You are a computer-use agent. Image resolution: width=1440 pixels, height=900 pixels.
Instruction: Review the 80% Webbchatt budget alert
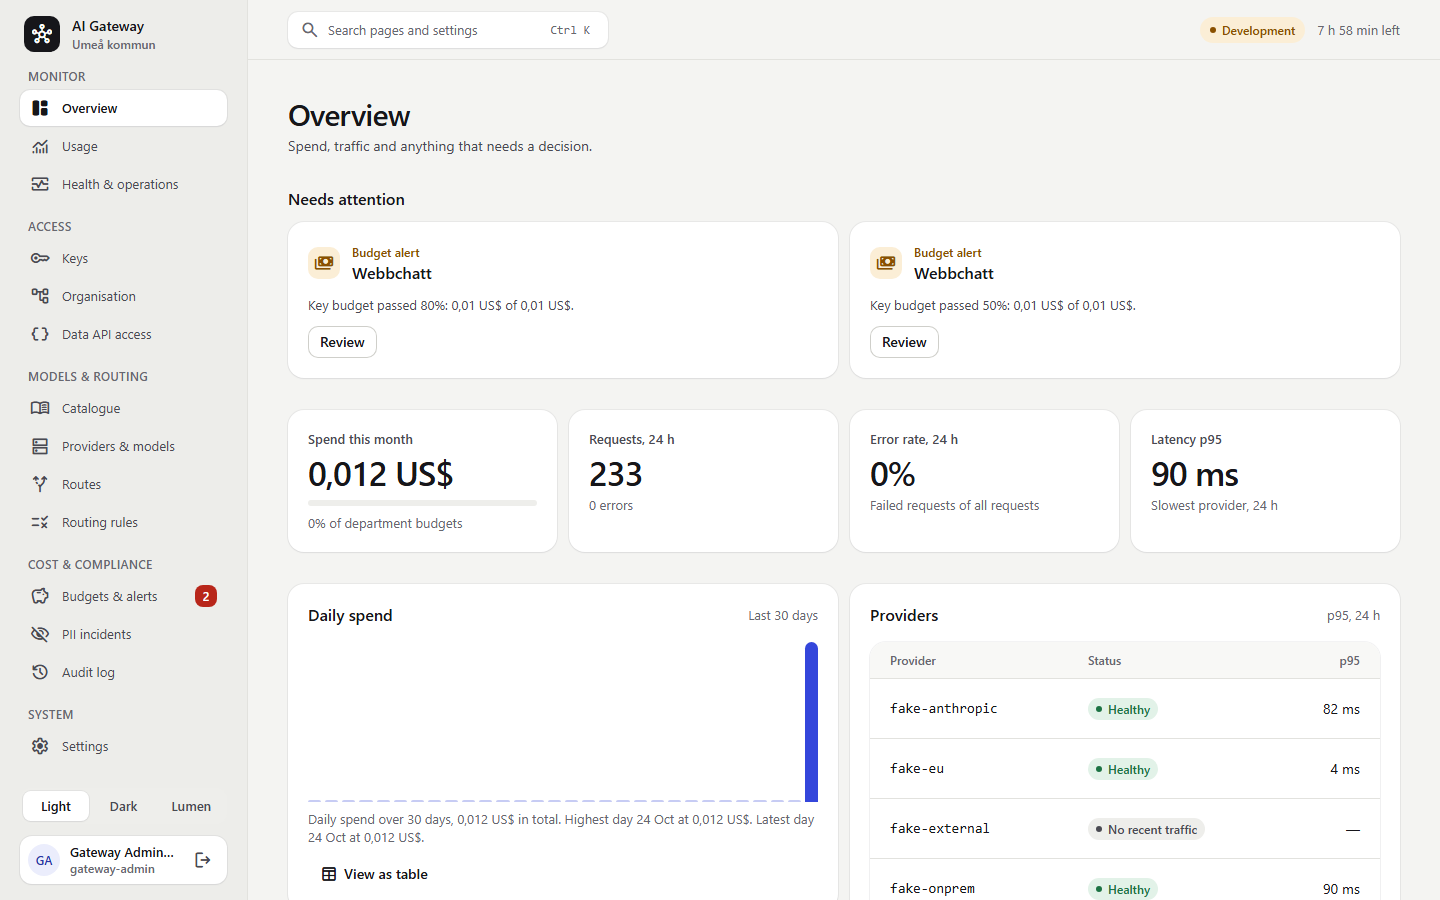pos(342,342)
